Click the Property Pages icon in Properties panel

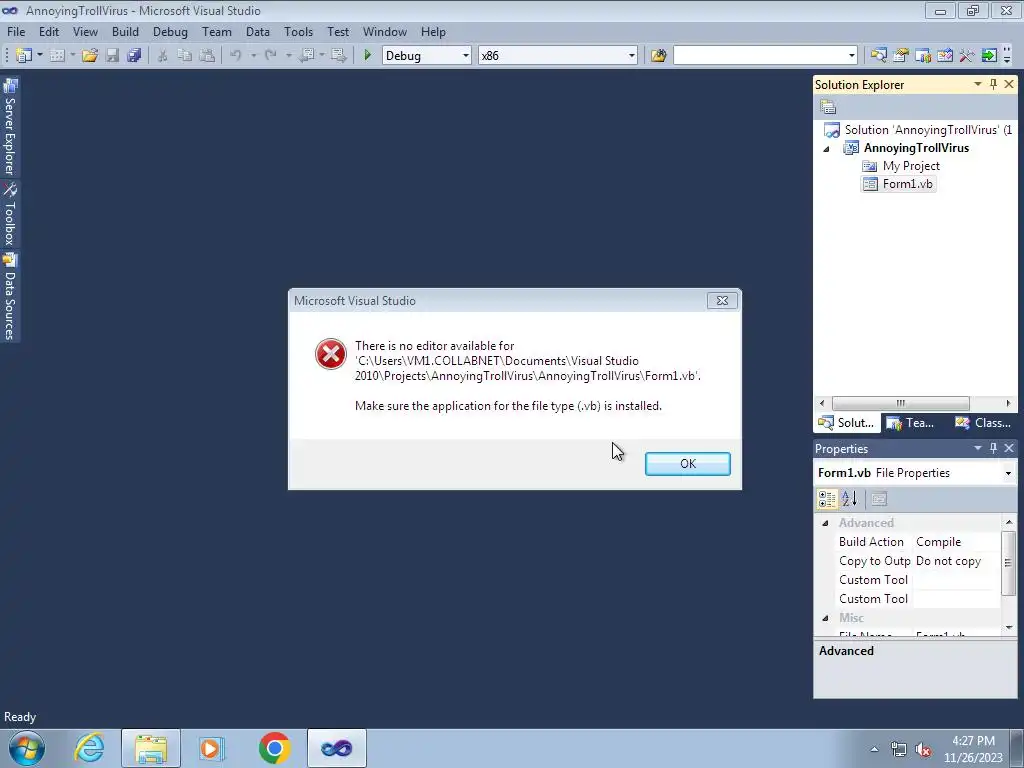click(x=879, y=499)
